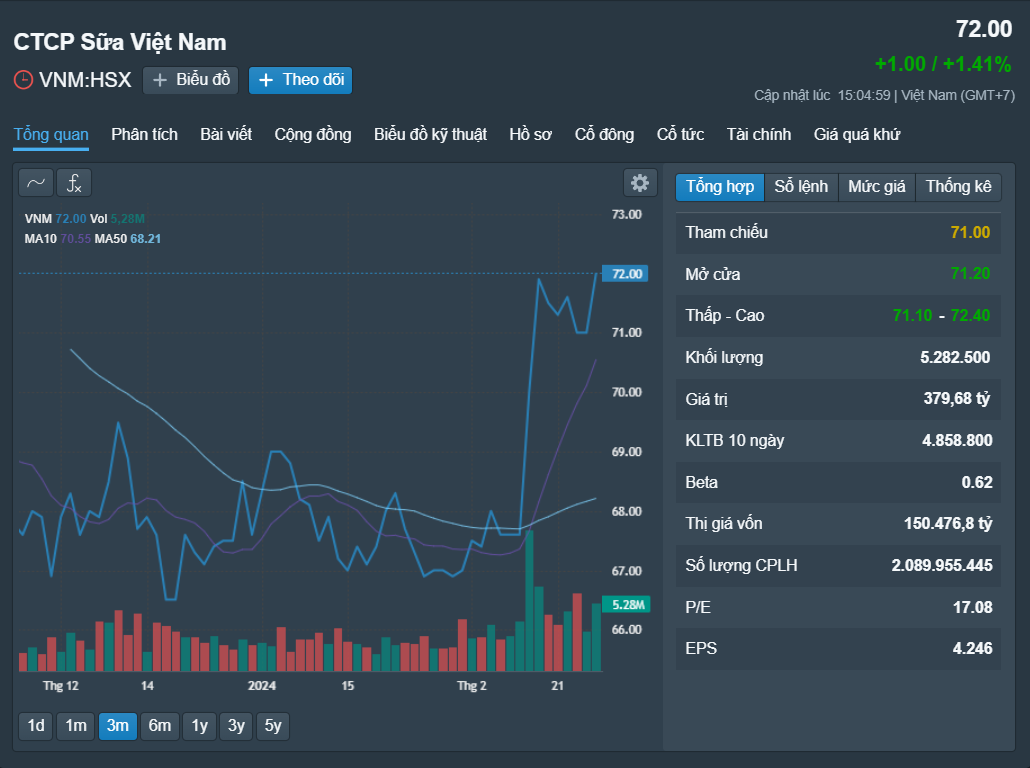Click the MA50 68.21 legend entry

pos(127,239)
